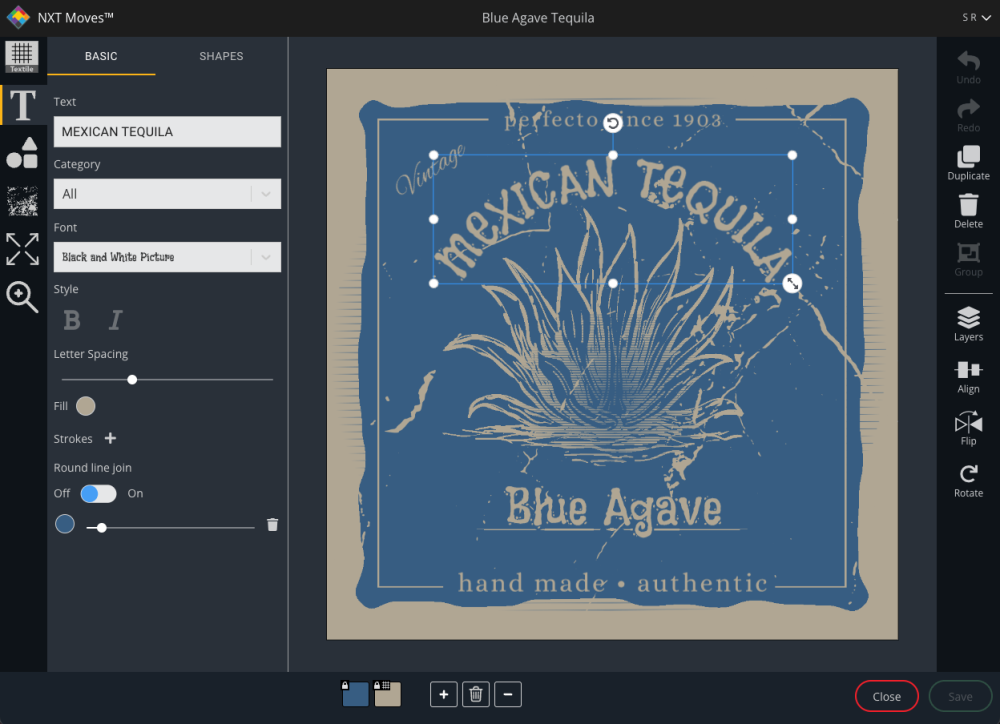The width and height of the screenshot is (1000, 724).
Task: Click the Close button
Action: point(886,696)
